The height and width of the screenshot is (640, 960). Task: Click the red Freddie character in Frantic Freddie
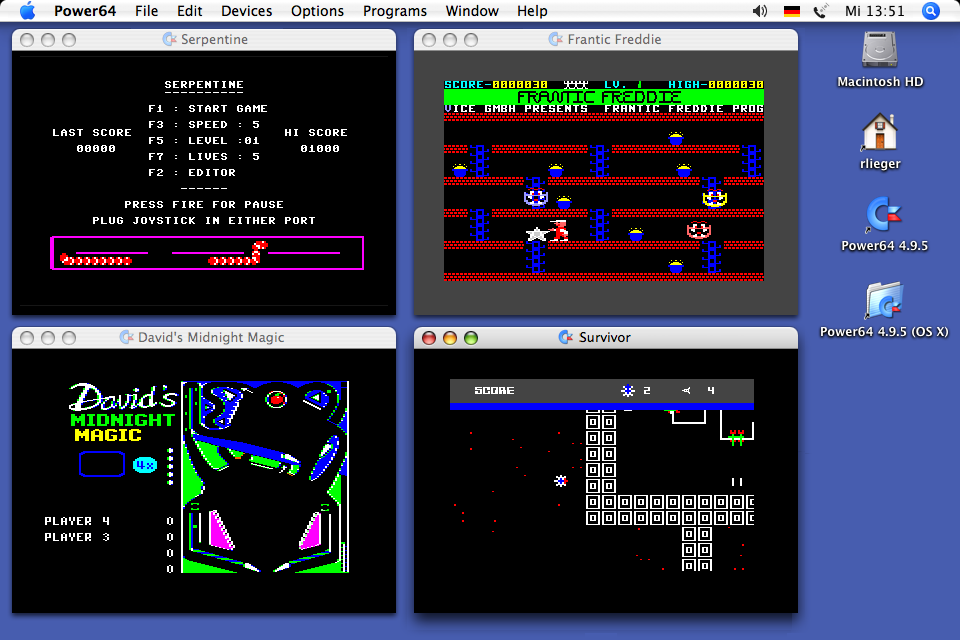[x=560, y=230]
